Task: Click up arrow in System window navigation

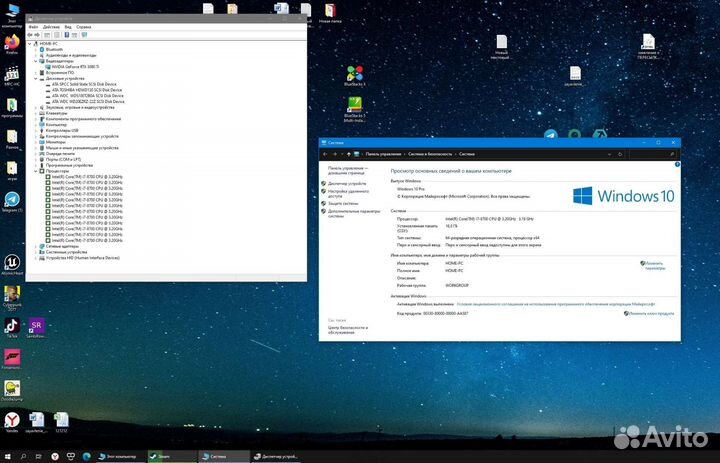Action: [x=349, y=154]
